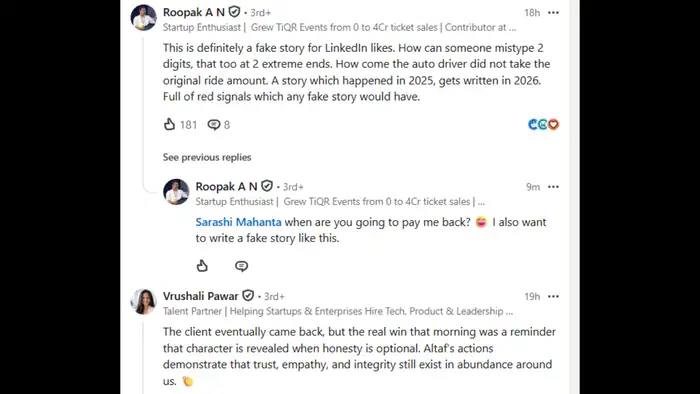Click the verified badge beside Vrushali Pawar

click(248, 295)
